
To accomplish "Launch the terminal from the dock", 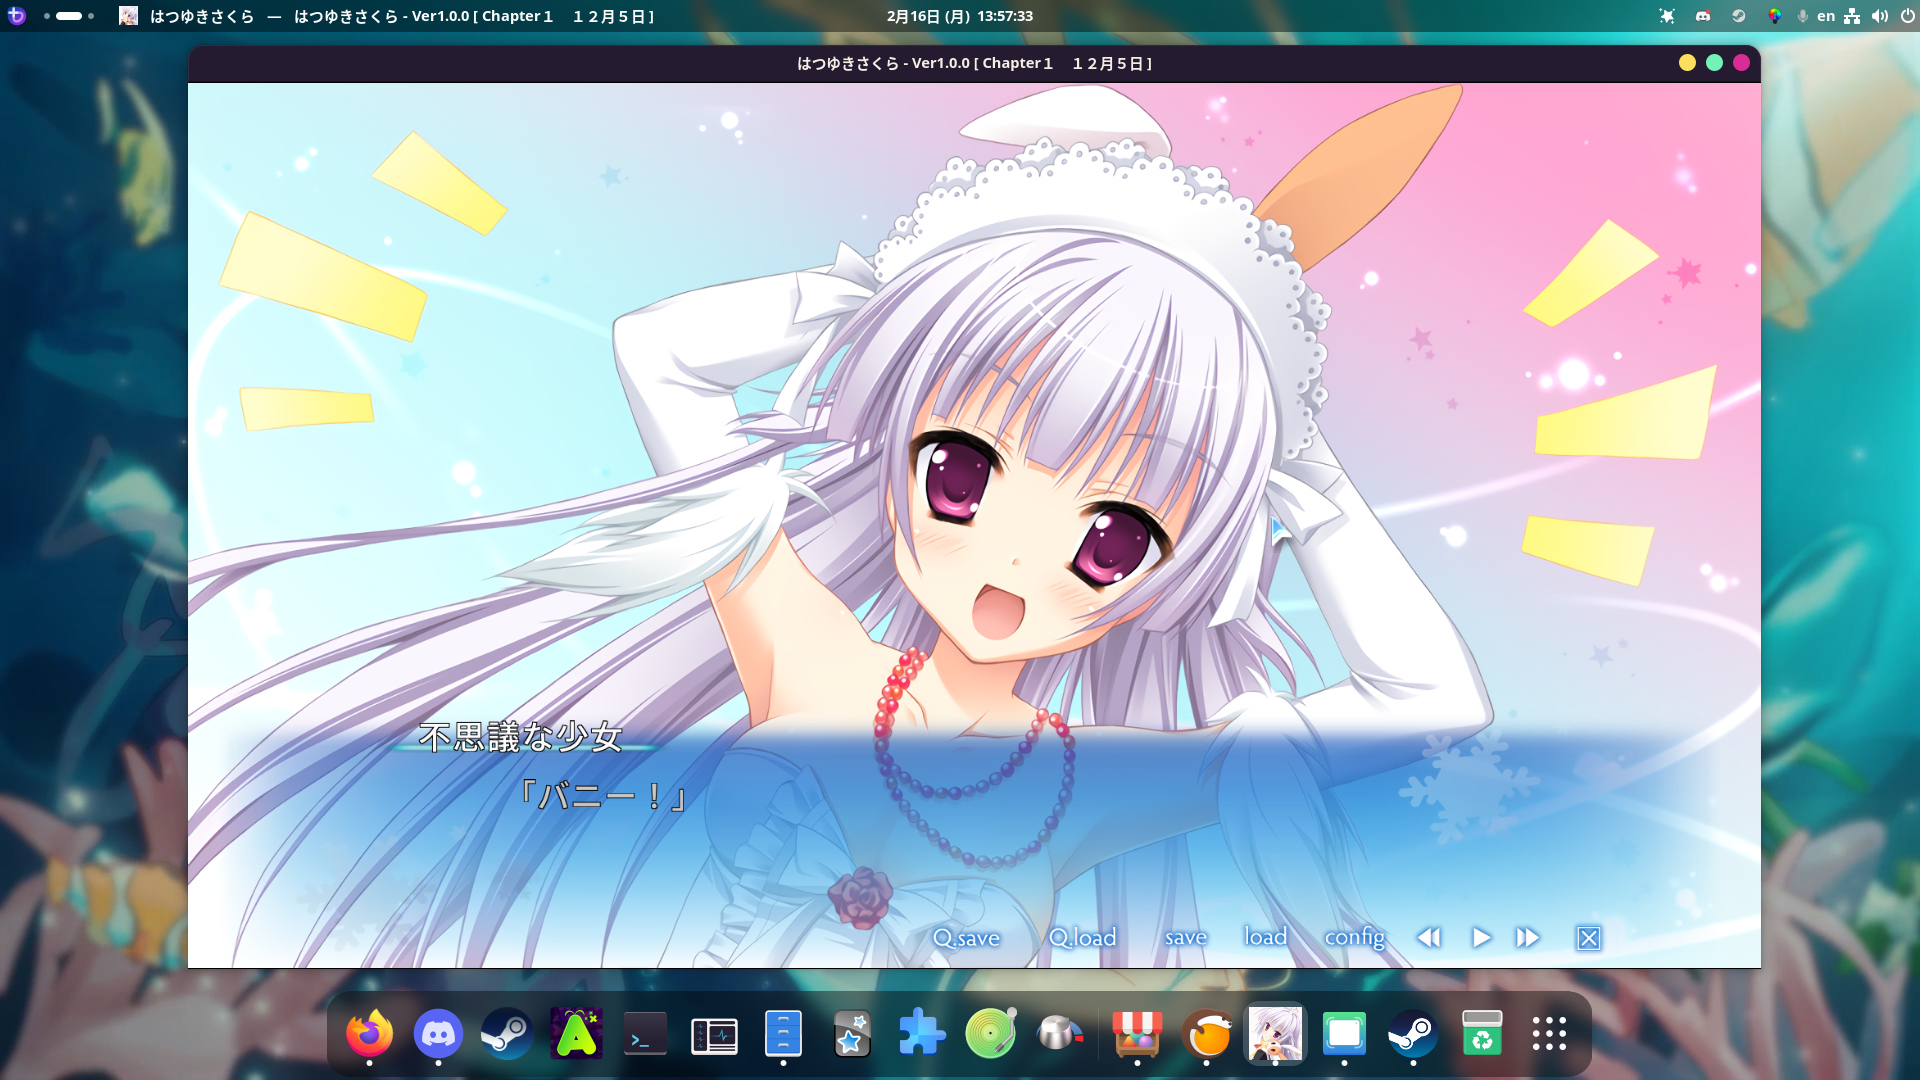I will tap(645, 1034).
